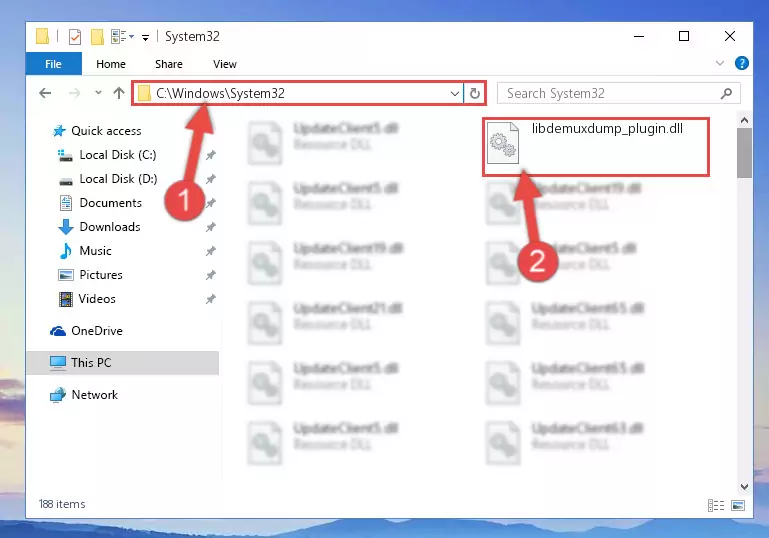Switch to the Home ribbon tab

(x=111, y=64)
